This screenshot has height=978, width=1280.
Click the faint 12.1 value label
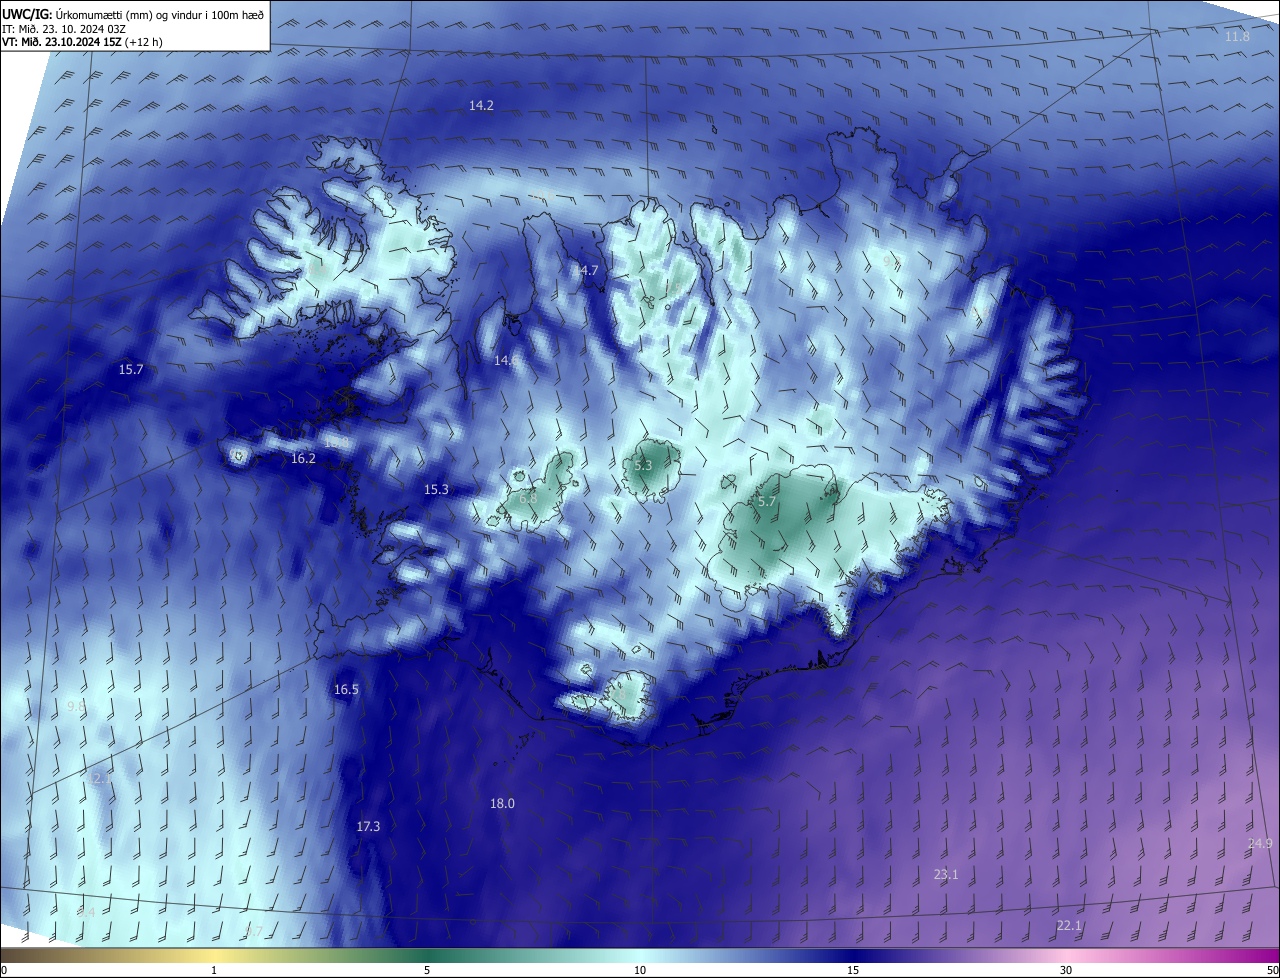click(x=101, y=778)
